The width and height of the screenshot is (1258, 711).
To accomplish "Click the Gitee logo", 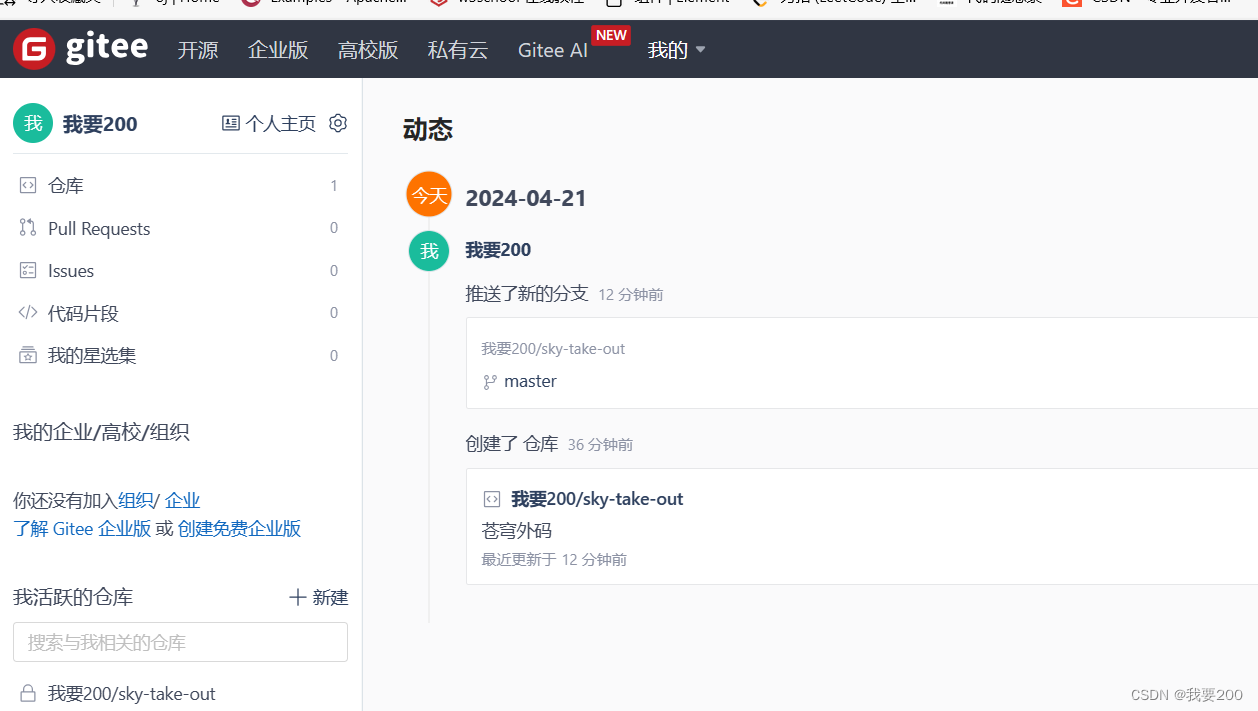I will click(x=80, y=48).
